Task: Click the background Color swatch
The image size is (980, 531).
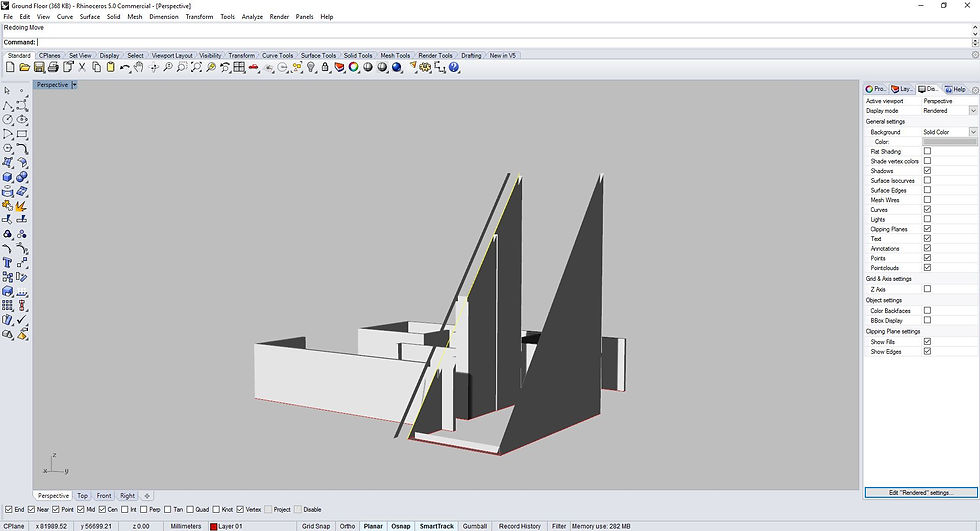Action: (x=949, y=142)
